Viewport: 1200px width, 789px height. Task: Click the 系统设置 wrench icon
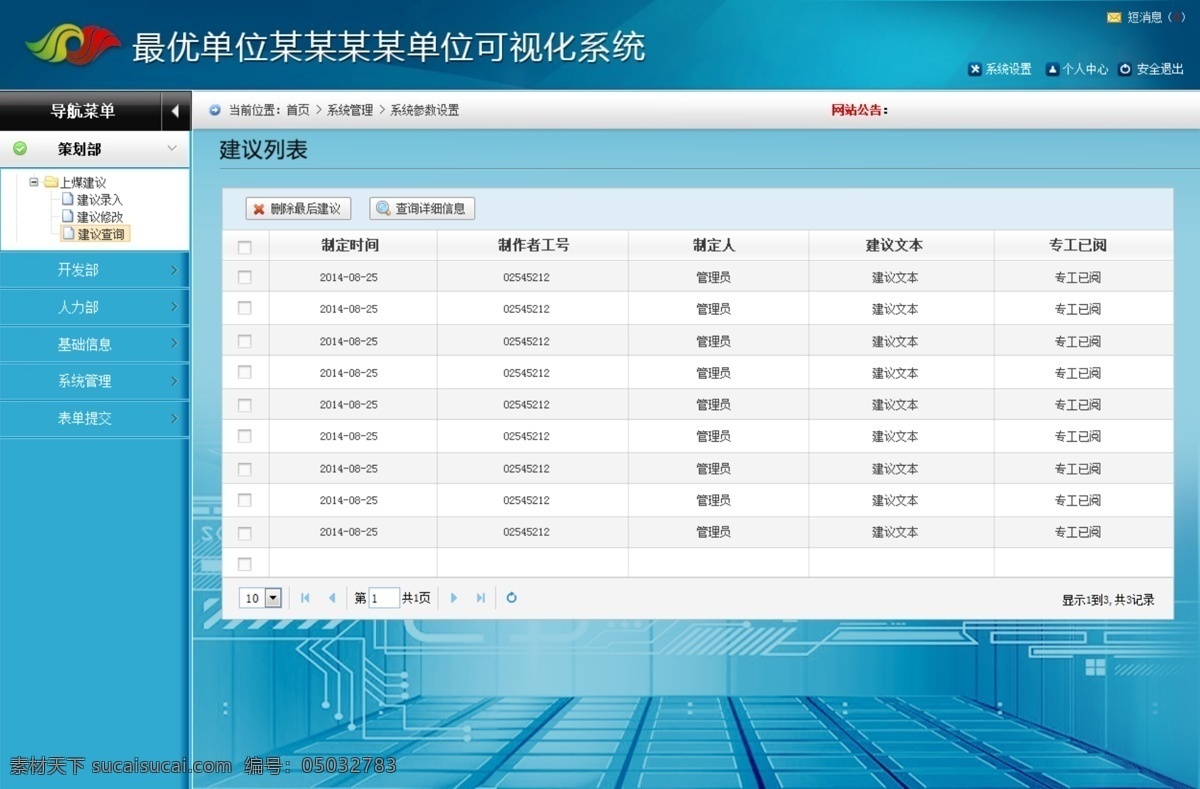coord(974,69)
